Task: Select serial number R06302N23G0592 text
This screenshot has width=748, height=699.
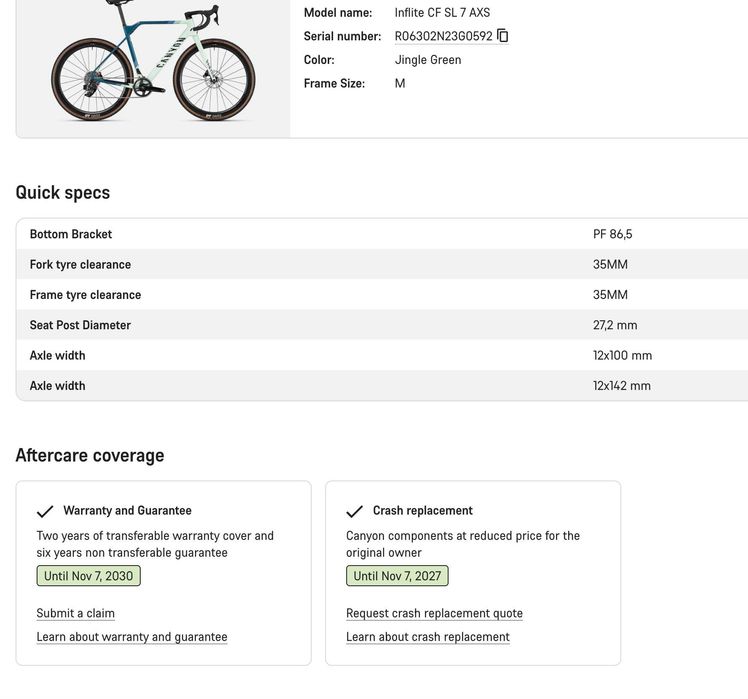Action: 443,36
